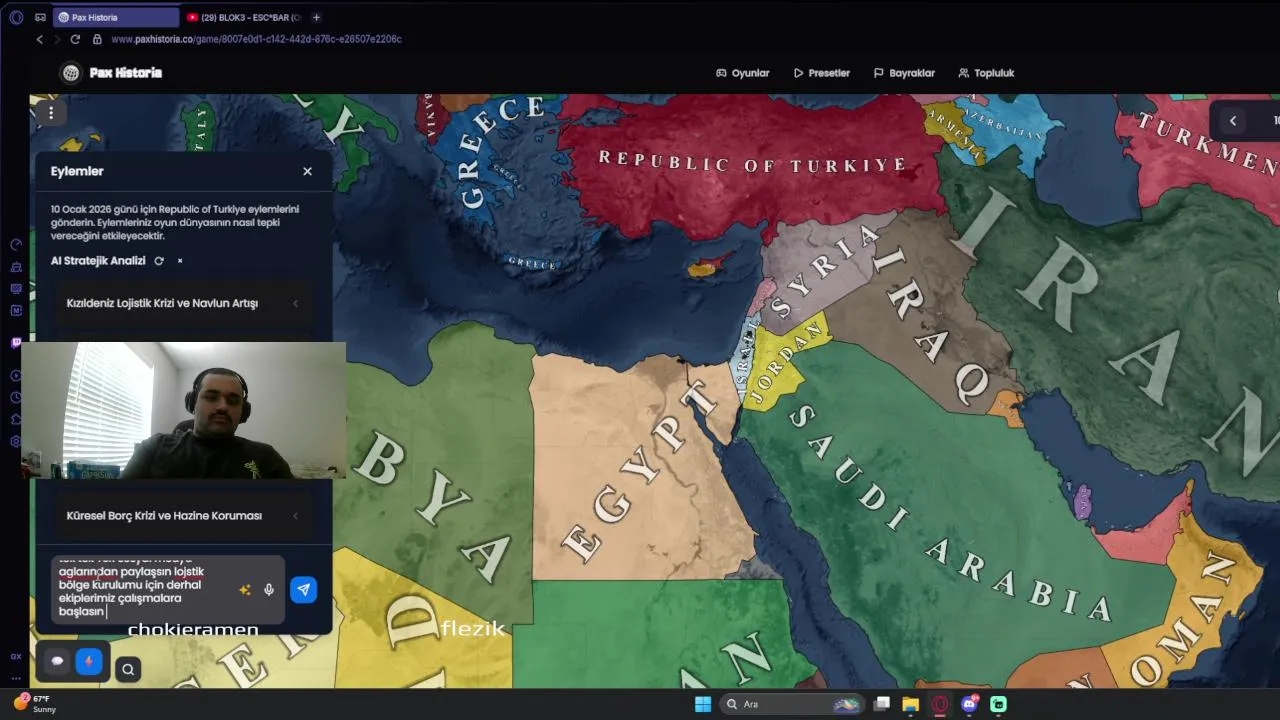Open Discord from the taskbar

click(969, 704)
